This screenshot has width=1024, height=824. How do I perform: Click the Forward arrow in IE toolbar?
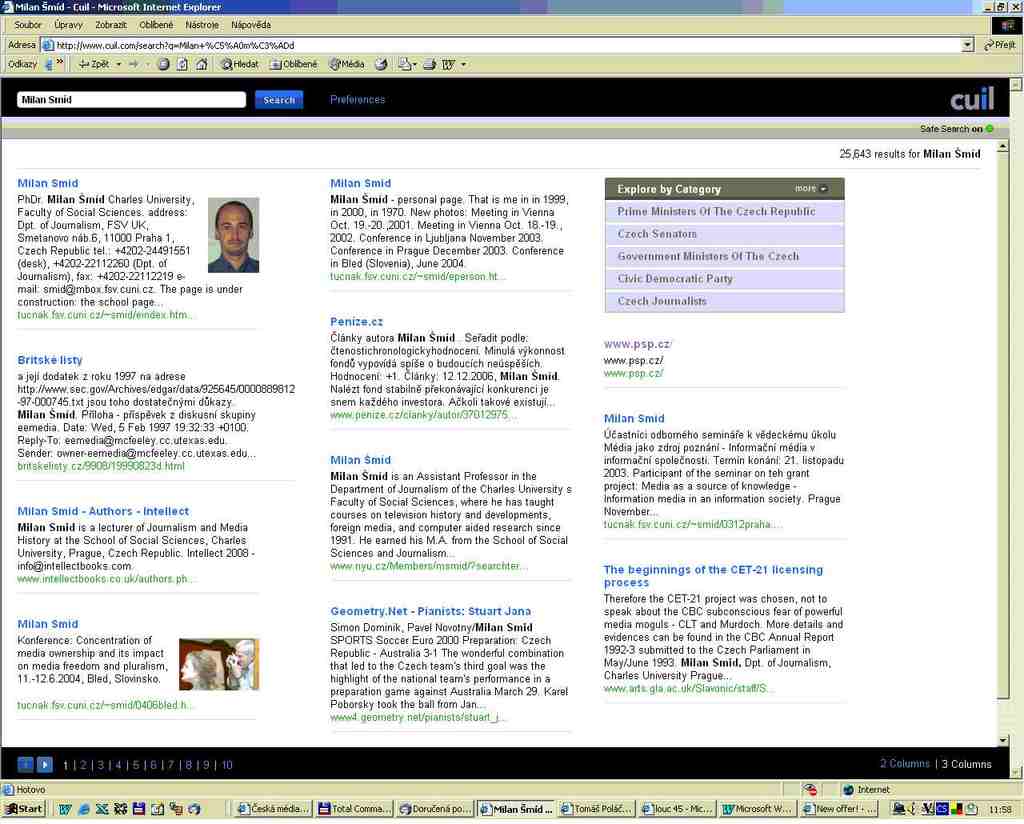[x=134, y=64]
